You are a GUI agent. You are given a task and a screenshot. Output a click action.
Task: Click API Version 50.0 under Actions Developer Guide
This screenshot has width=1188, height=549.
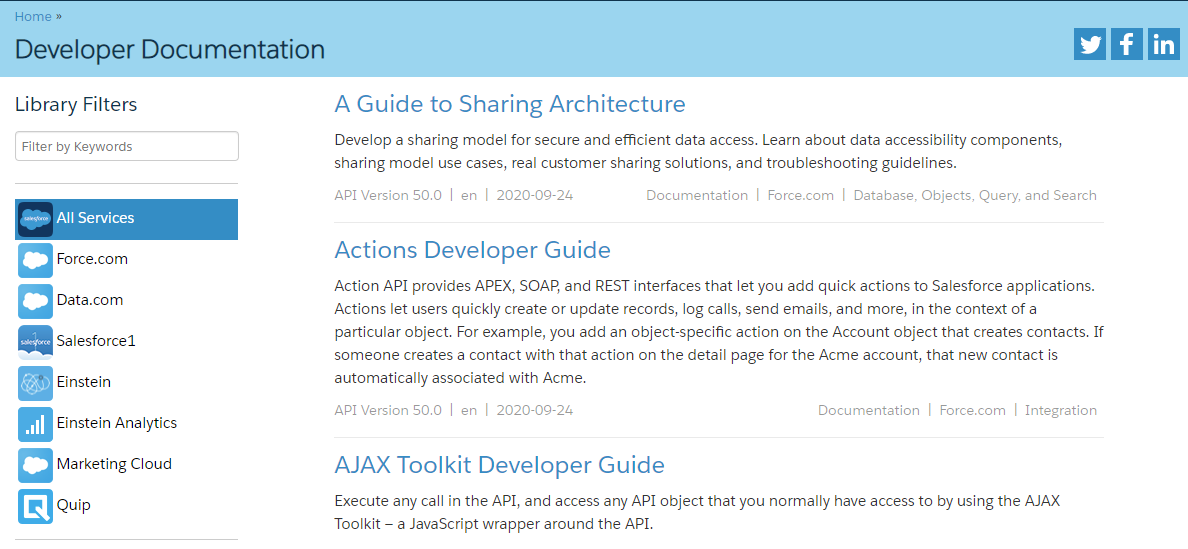388,410
